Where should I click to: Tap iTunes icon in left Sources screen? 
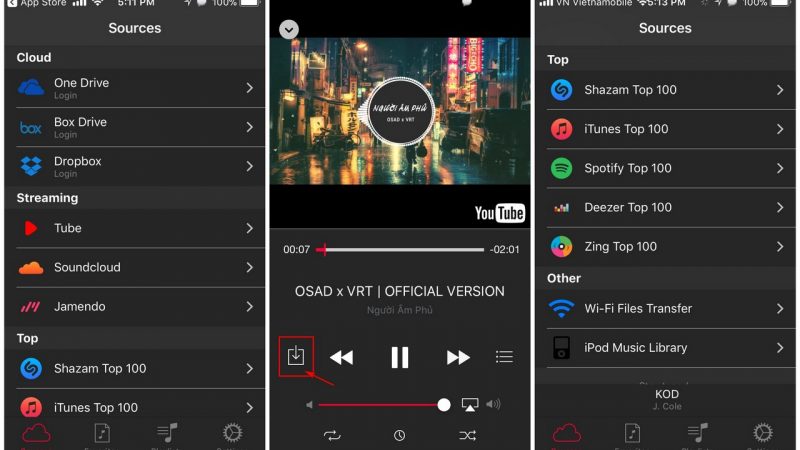(x=31, y=408)
